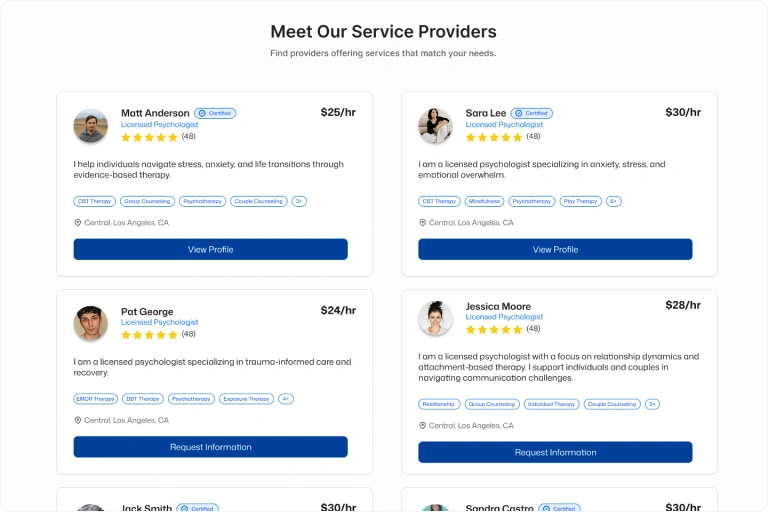The image size is (768, 512).
Task: Click Sara Lee's Certified badge icon
Action: click(518, 114)
